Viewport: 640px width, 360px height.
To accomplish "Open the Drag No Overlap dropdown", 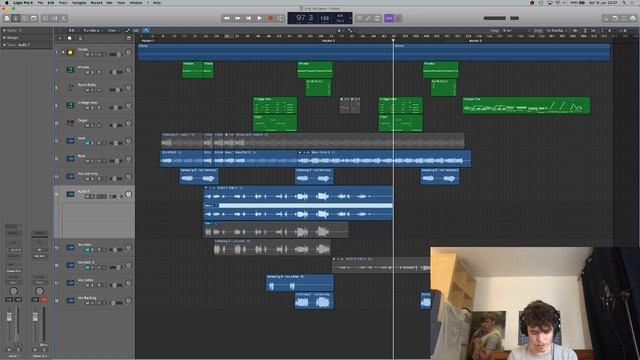I will [x=555, y=31].
